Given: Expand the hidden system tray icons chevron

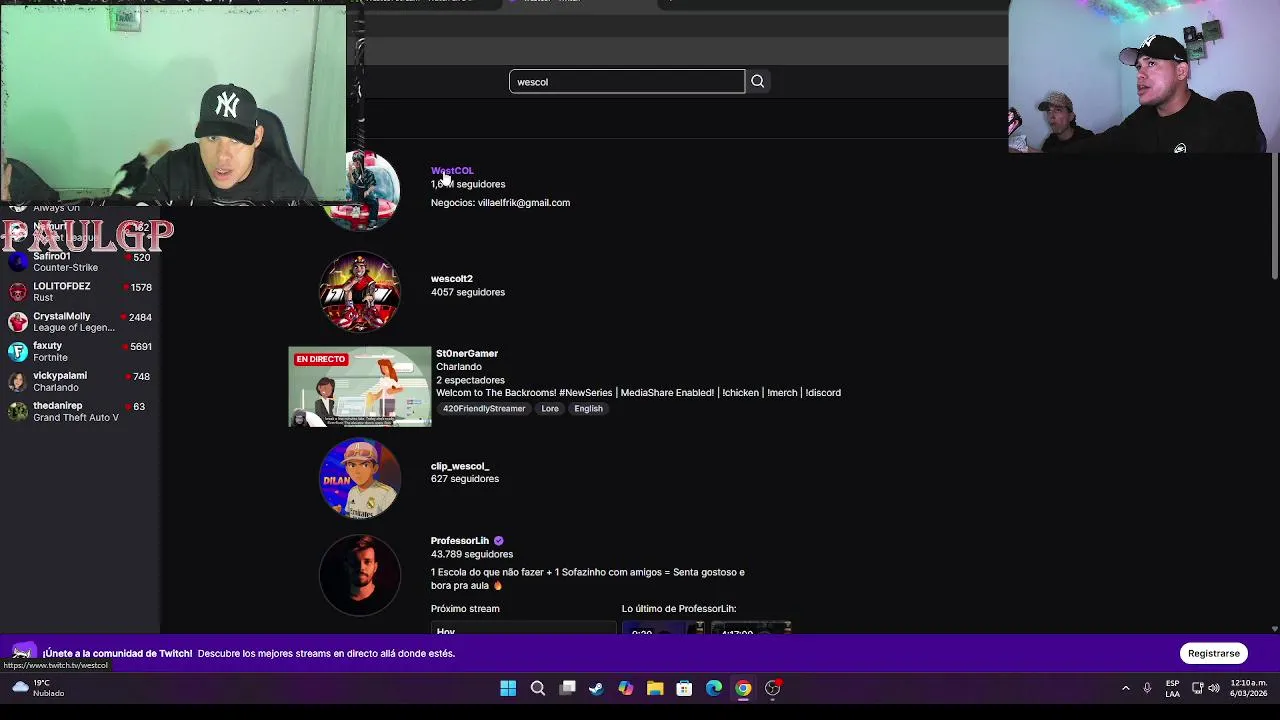Looking at the screenshot, I should 1126,688.
